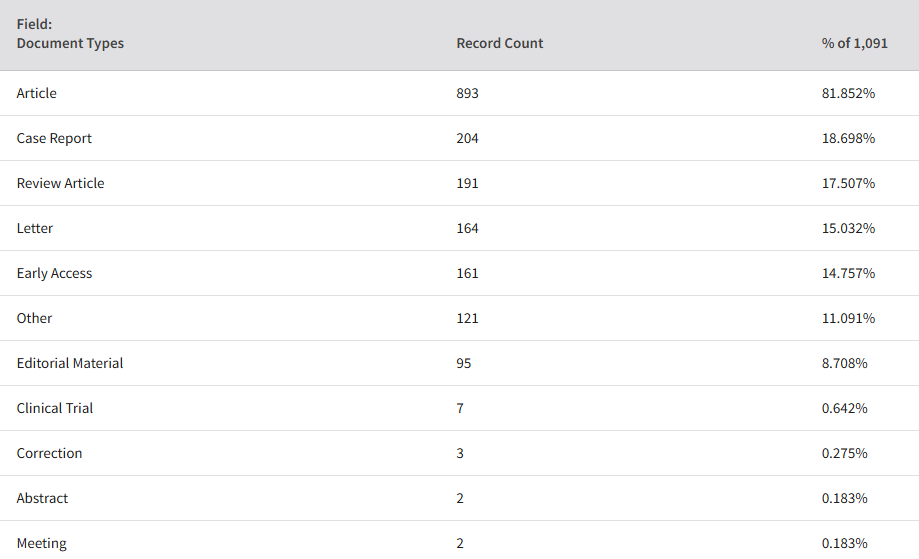The image size is (919, 559).
Task: Click the record count 191
Action: tap(467, 183)
